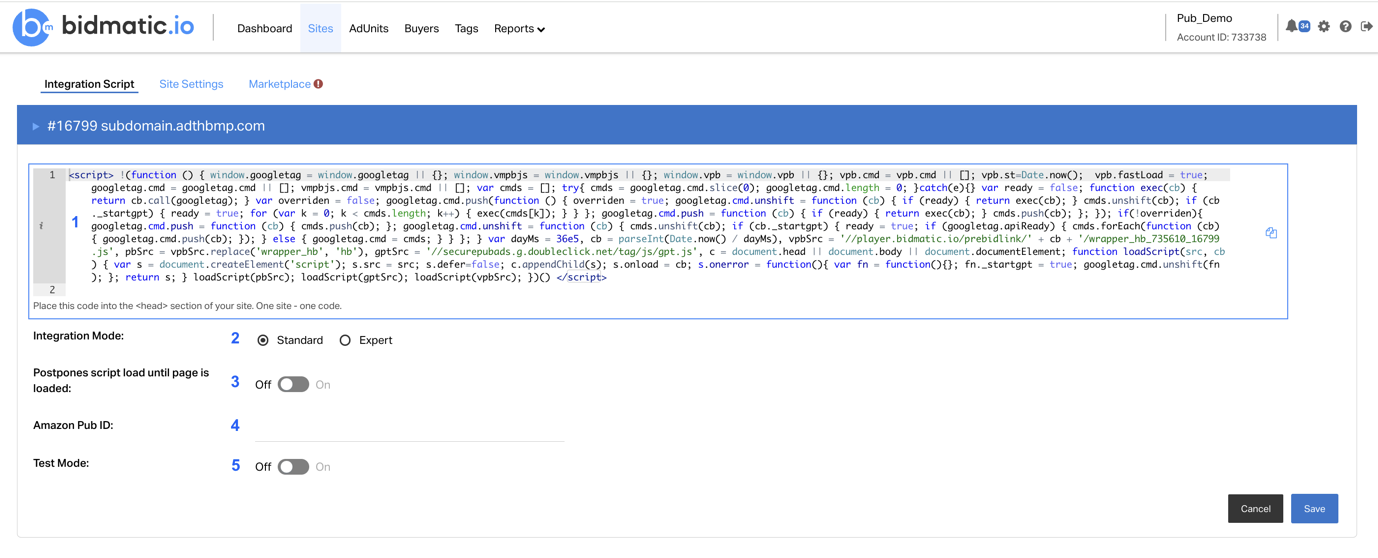Click the Amazon Pub ID field
Screen dimensions: 1378x558
point(410,427)
